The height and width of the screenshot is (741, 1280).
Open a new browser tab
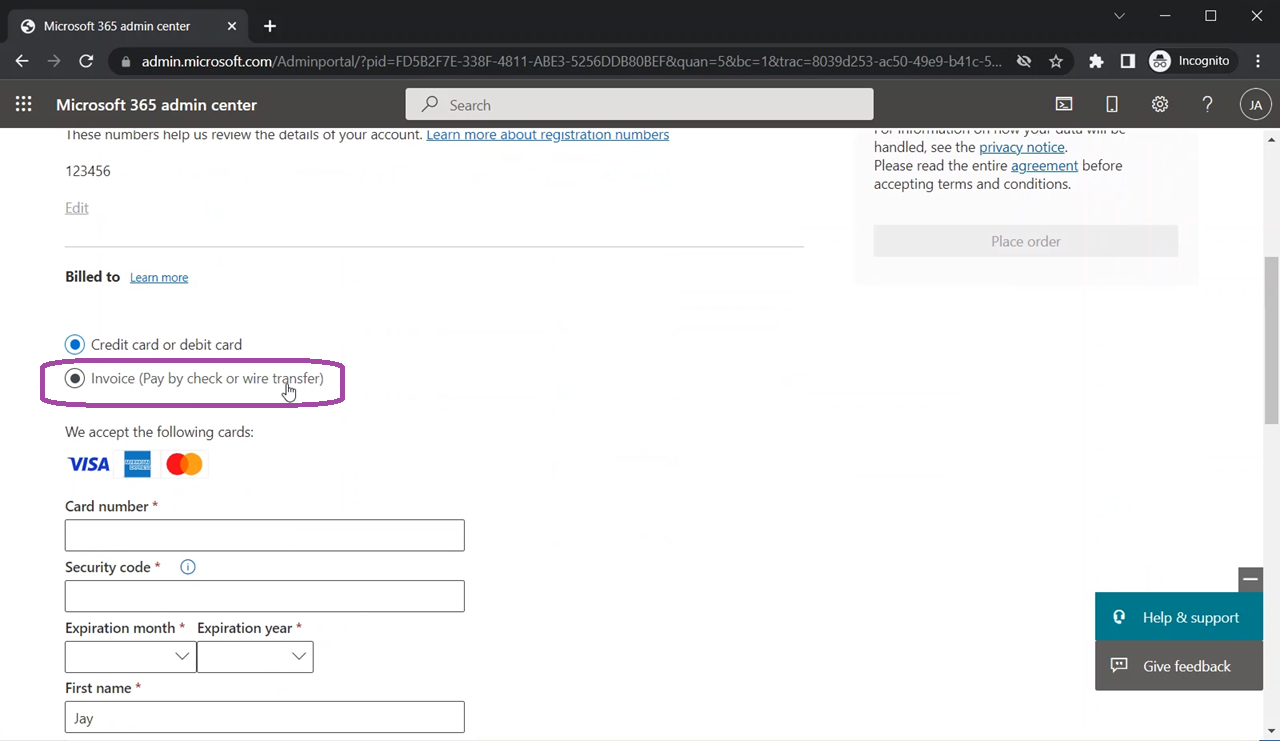pos(270,26)
